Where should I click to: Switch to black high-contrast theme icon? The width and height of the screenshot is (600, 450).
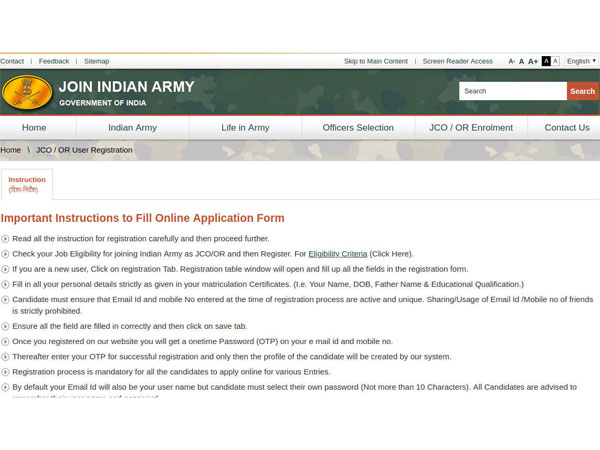pyautogui.click(x=546, y=61)
